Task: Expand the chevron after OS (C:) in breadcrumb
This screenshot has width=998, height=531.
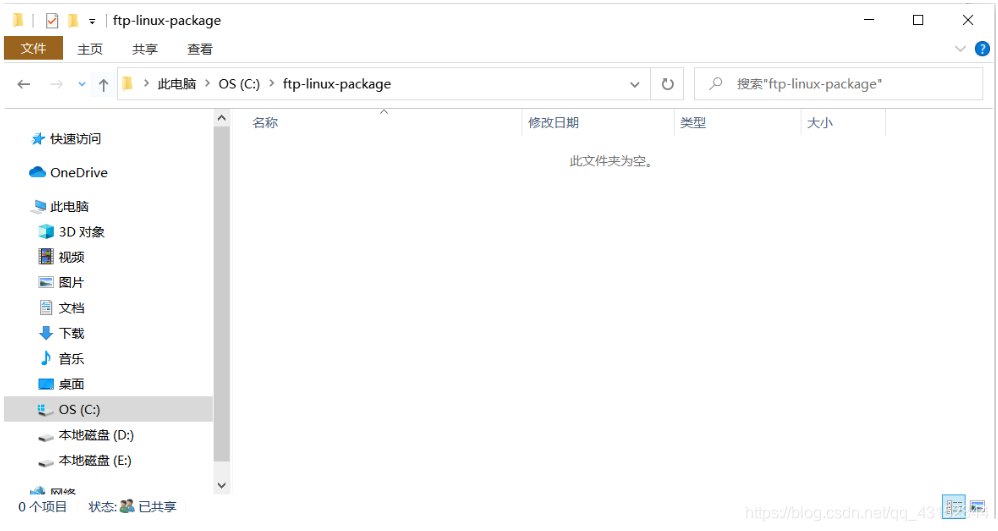Action: [272, 83]
